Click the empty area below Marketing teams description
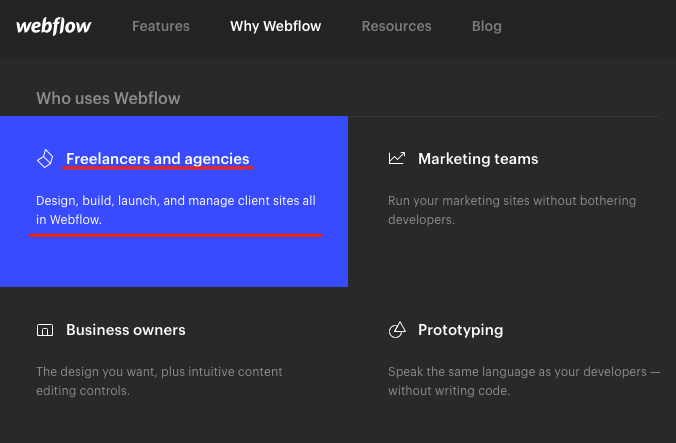The height and width of the screenshot is (443, 676). point(512,259)
